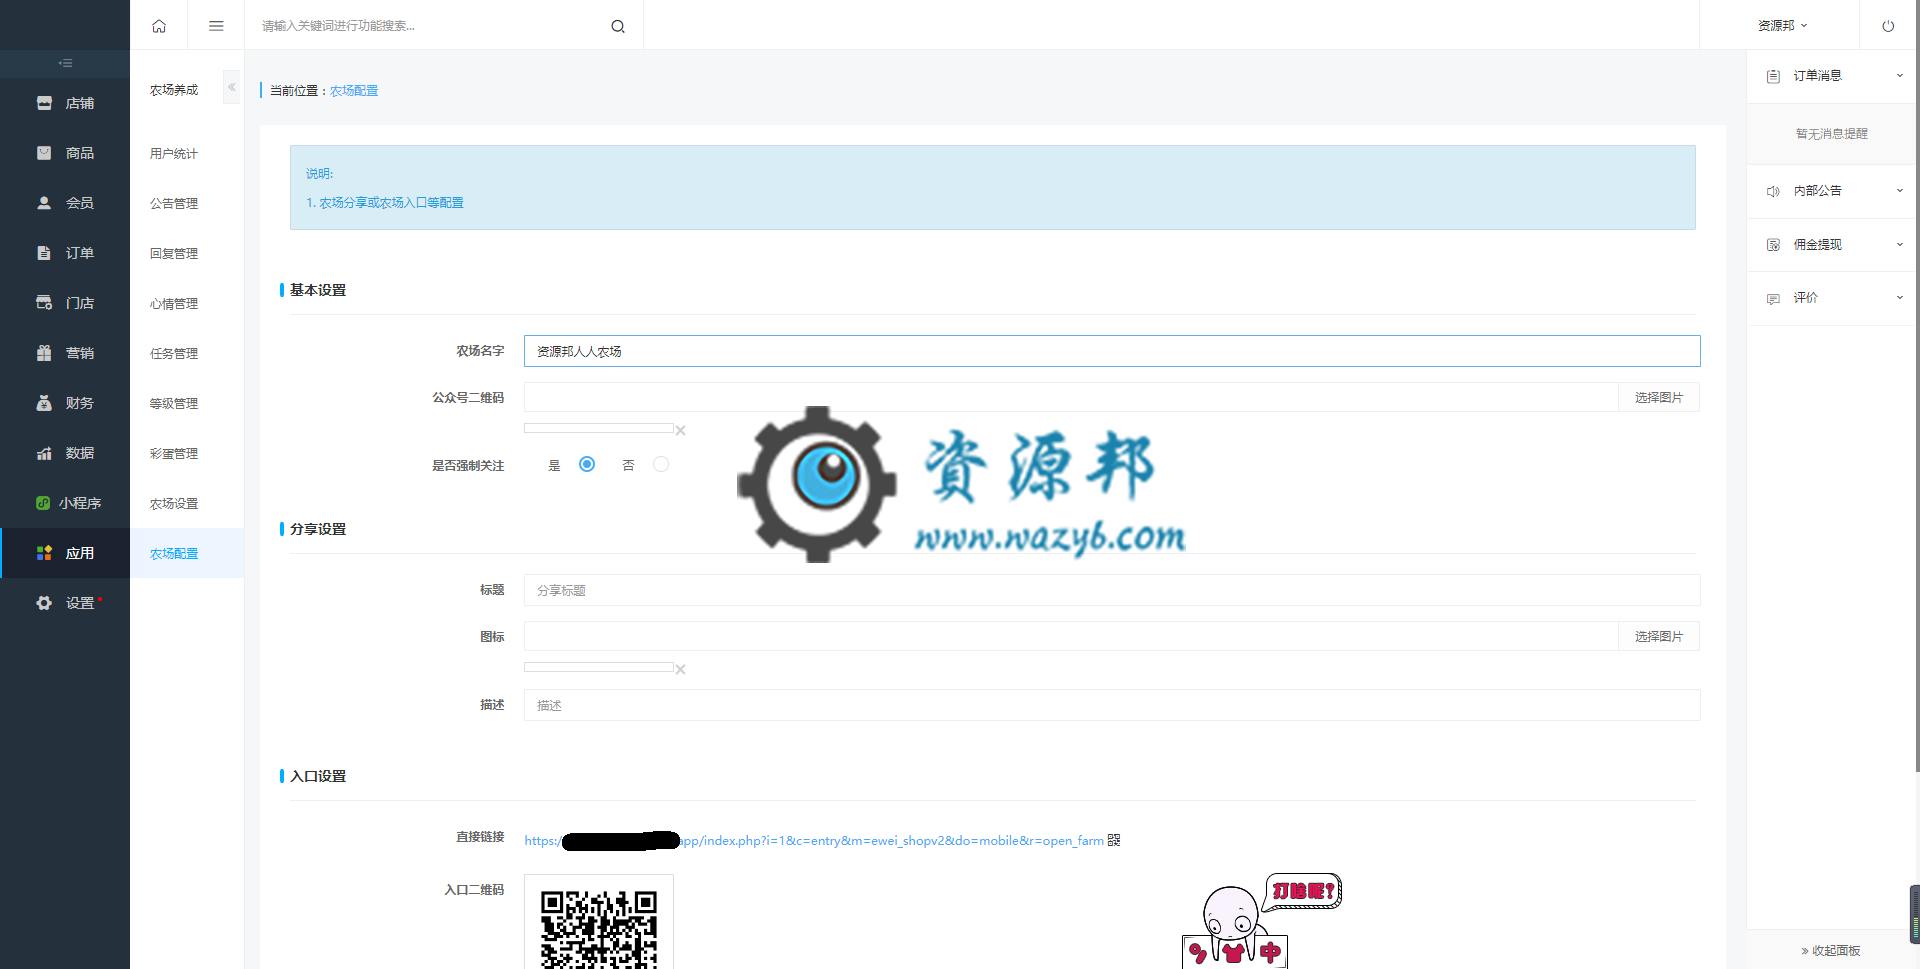The image size is (1920, 969).
Task: Toggle the hamburger menu icon
Action: coord(216,26)
